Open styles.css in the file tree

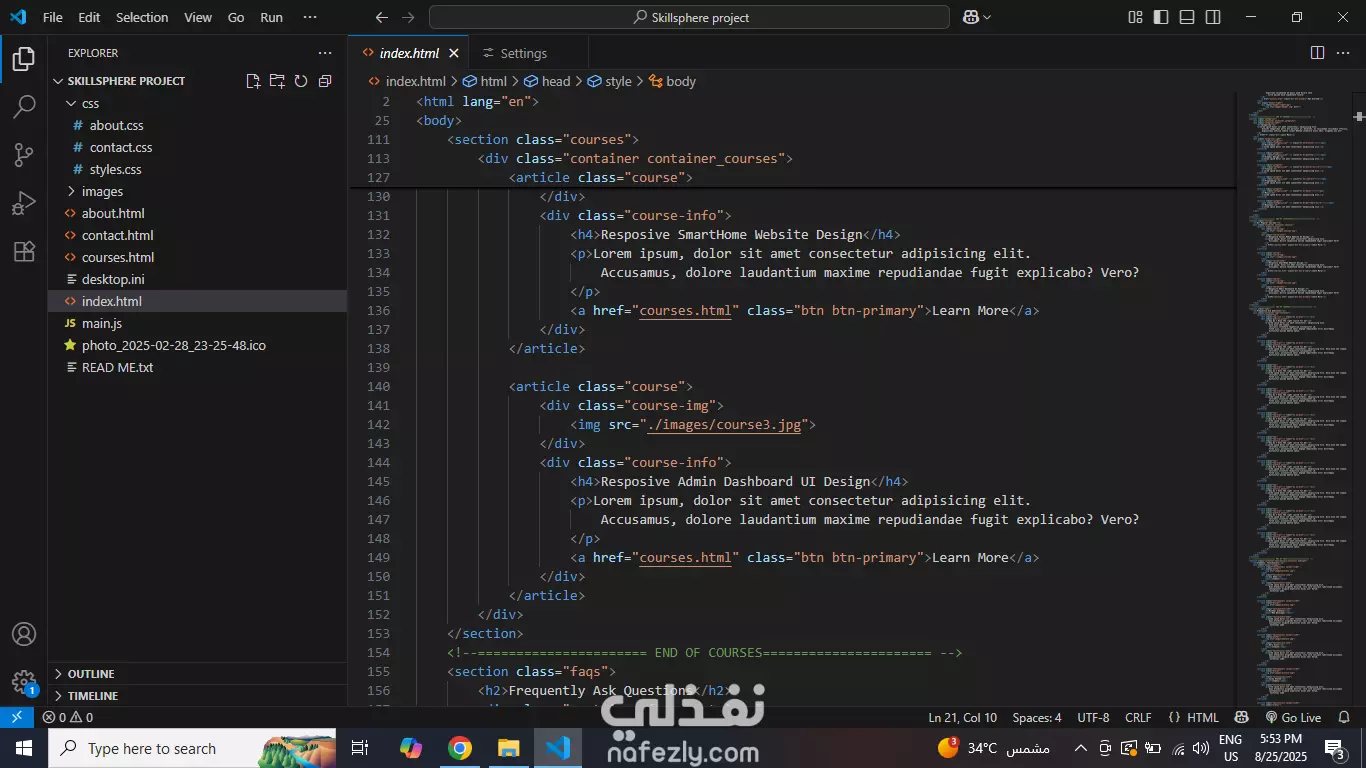[x=115, y=169]
